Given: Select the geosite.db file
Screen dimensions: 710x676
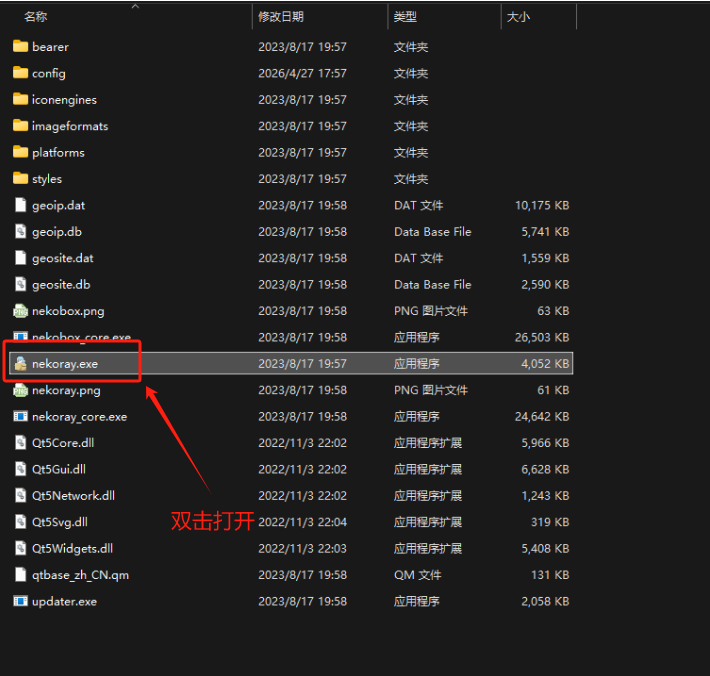Looking at the screenshot, I should click(60, 285).
